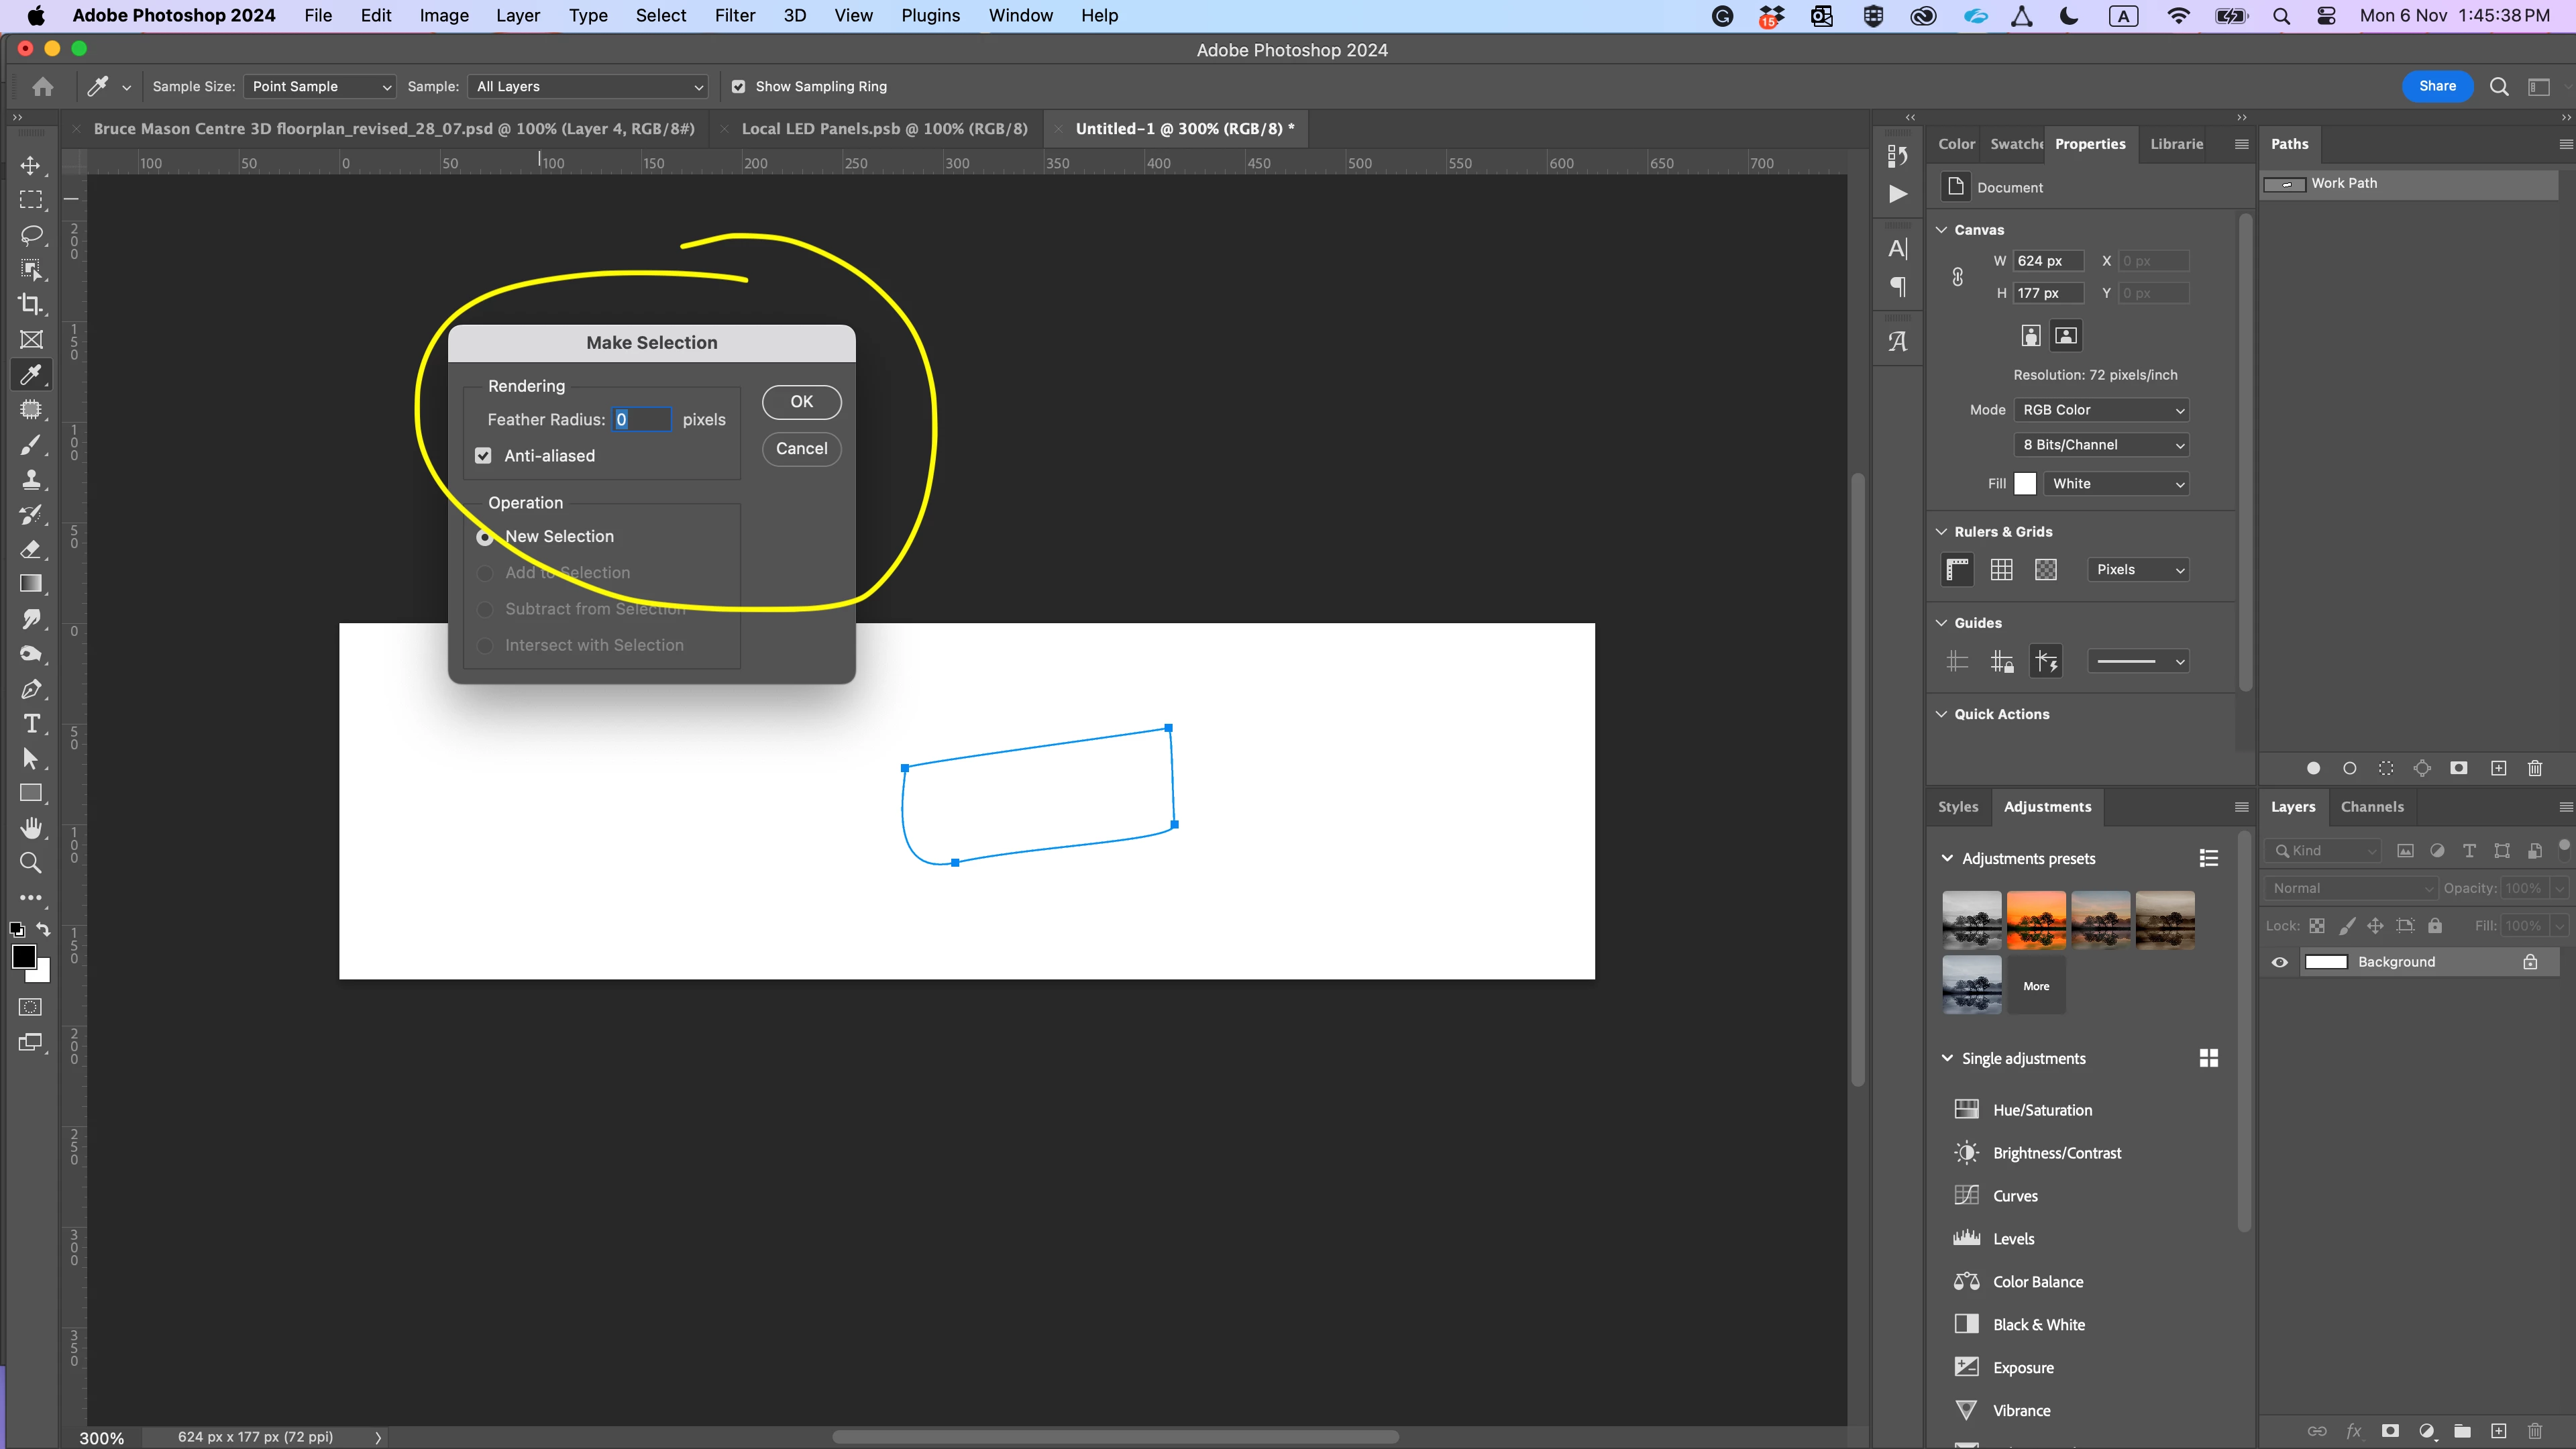Select the Hand tool
The image size is (2576, 1449).
coord(31,827)
